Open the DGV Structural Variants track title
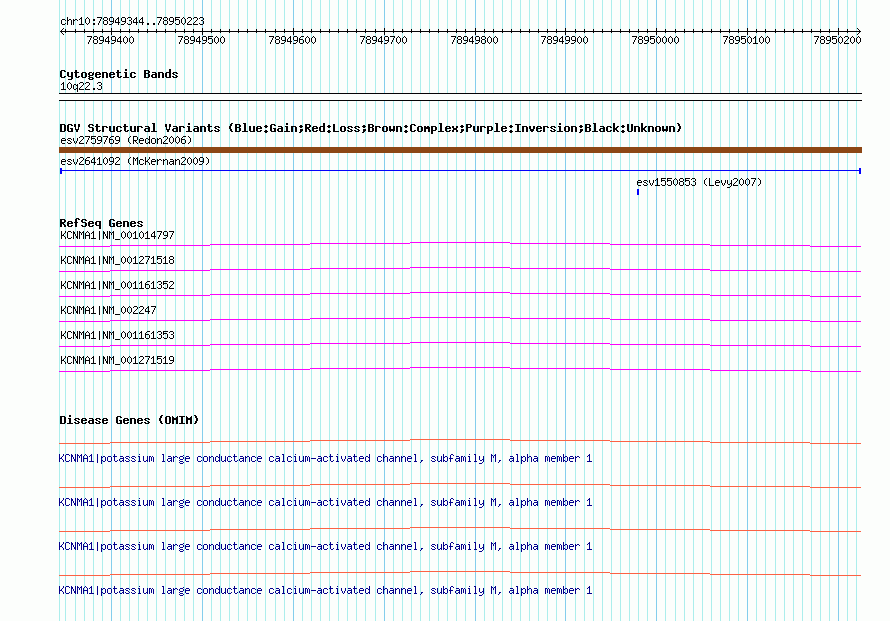The height and width of the screenshot is (621, 890). 370,128
